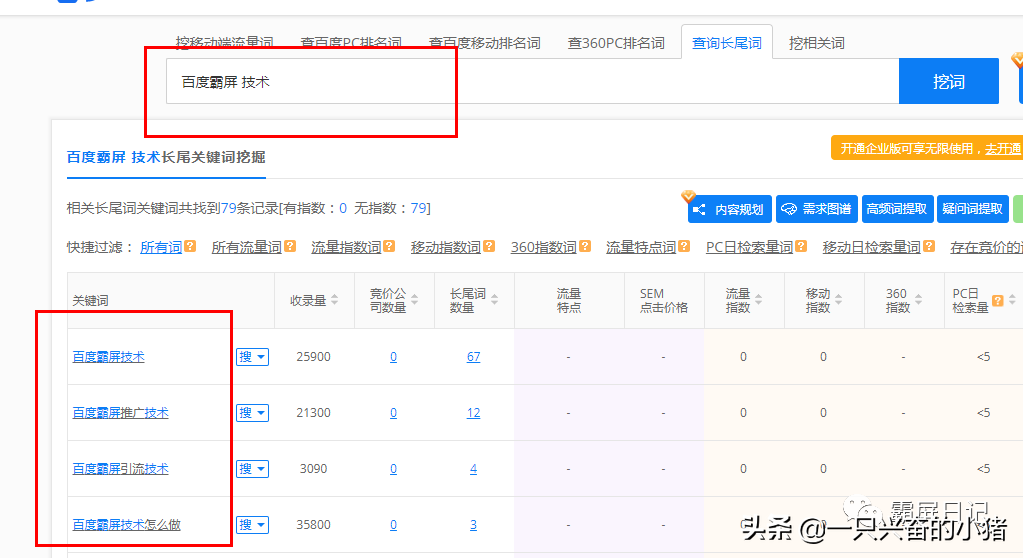Open the 查询长尾词 tab

click(727, 43)
